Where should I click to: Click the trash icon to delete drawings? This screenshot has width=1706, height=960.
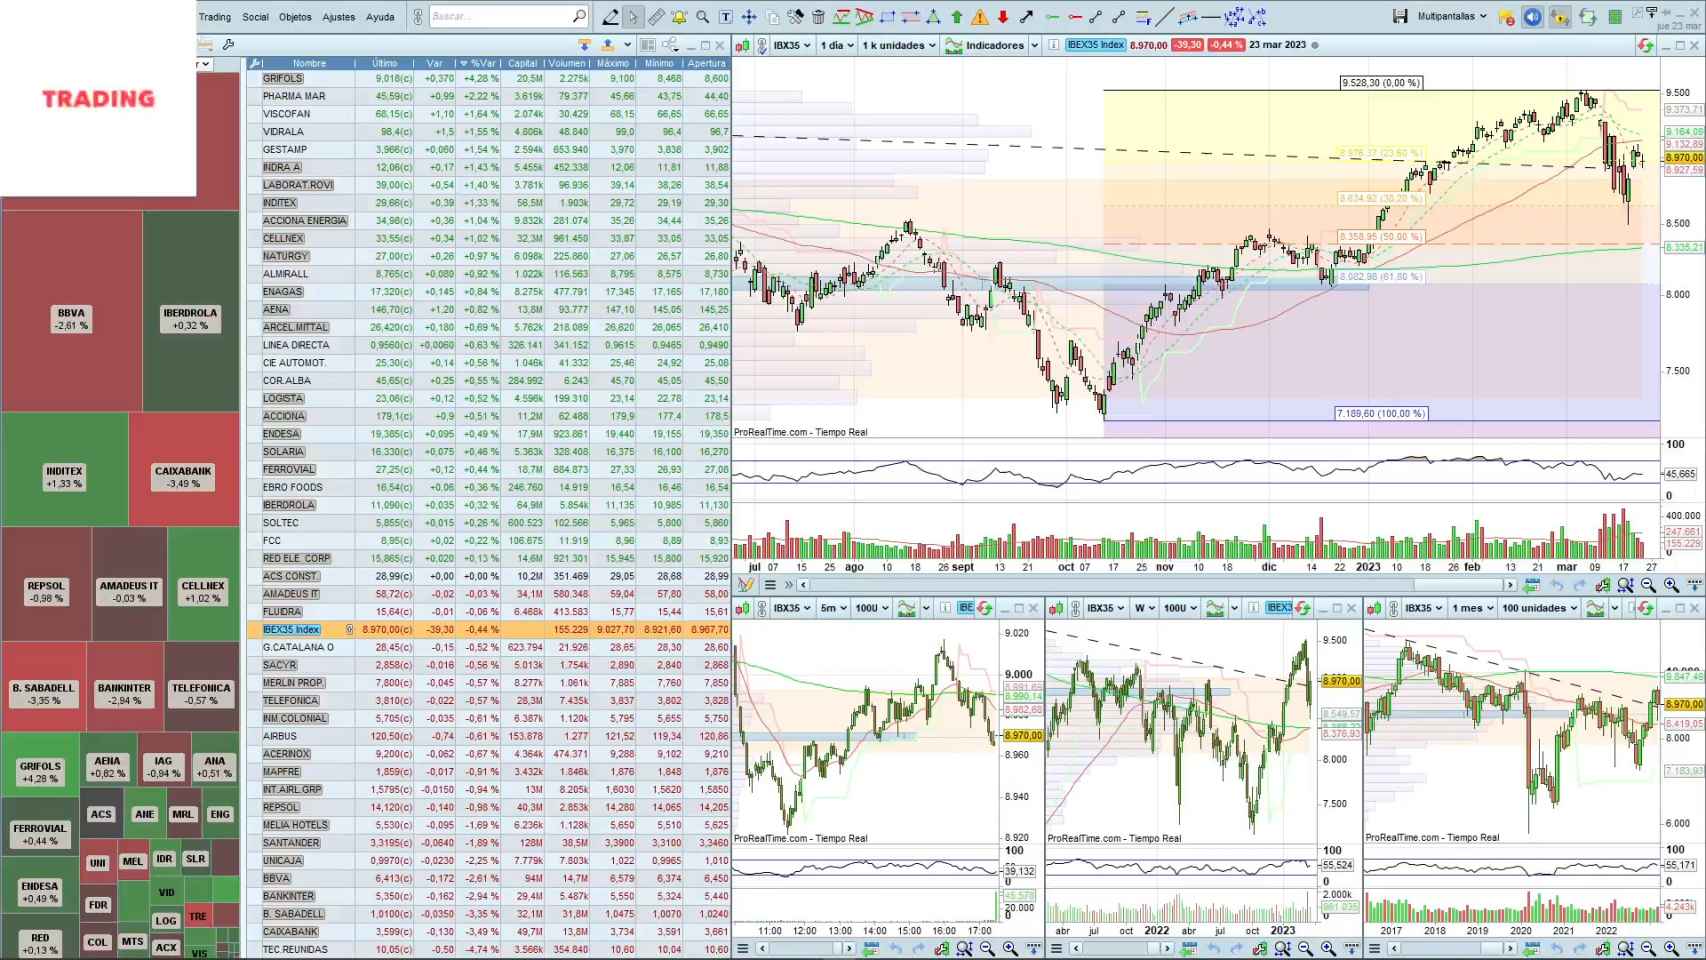coord(819,16)
